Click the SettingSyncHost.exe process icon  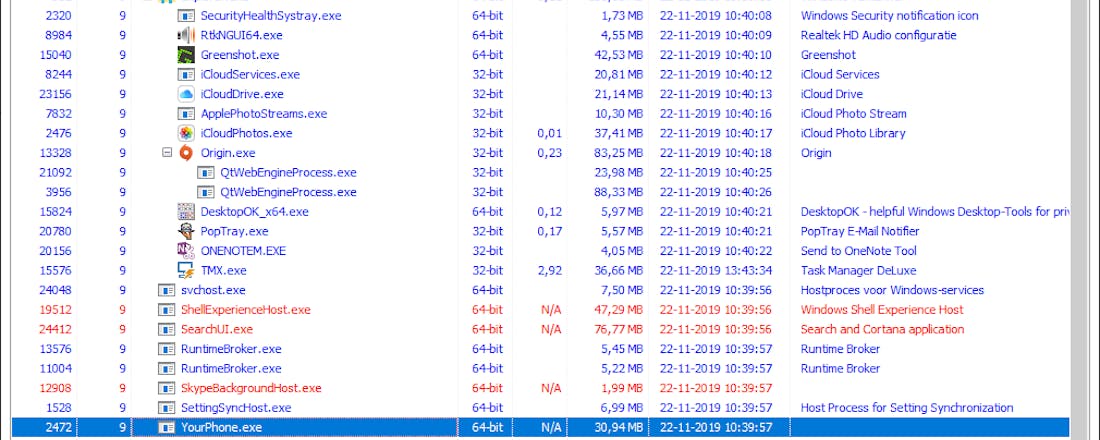click(x=166, y=408)
